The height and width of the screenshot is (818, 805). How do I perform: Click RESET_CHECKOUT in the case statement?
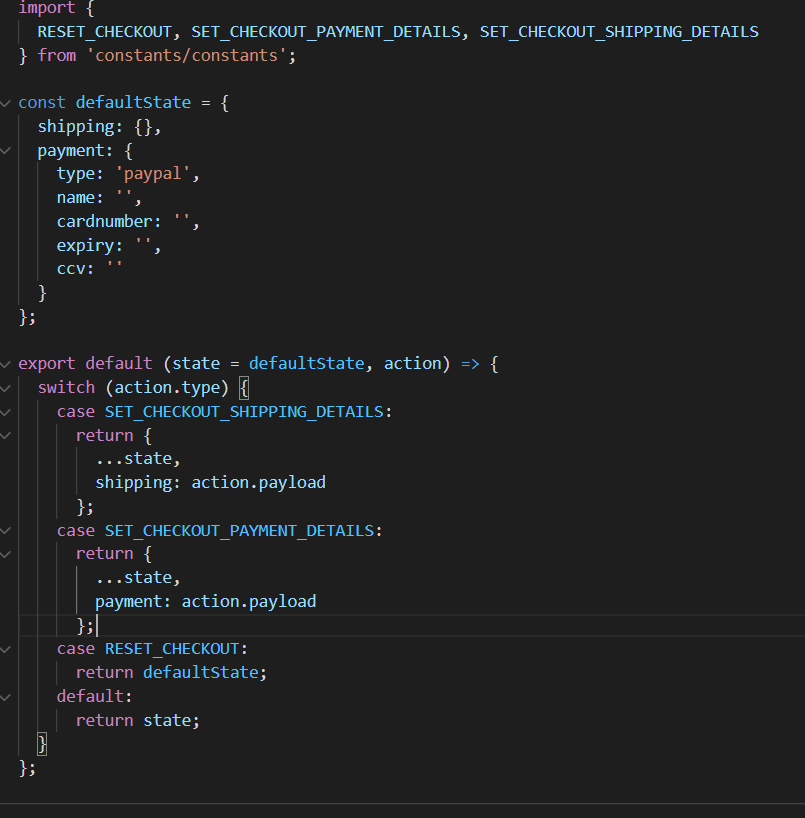pyautogui.click(x=172, y=649)
